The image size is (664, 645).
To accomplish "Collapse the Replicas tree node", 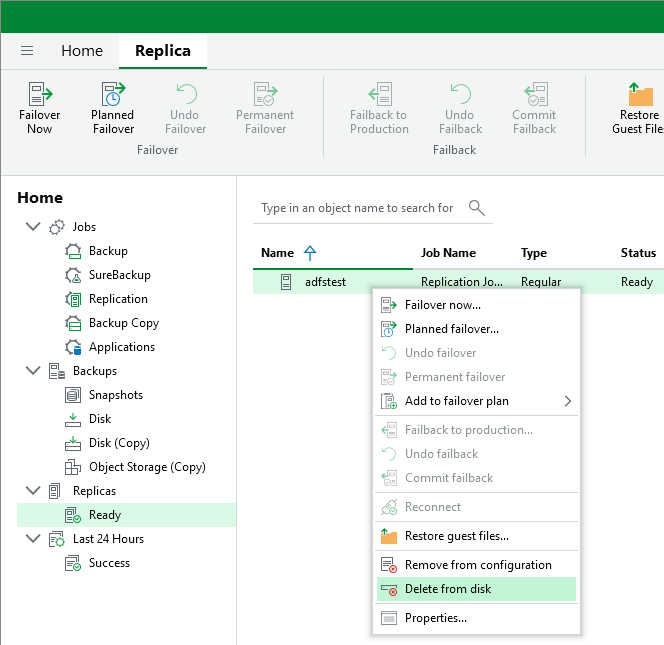I will coord(33,490).
